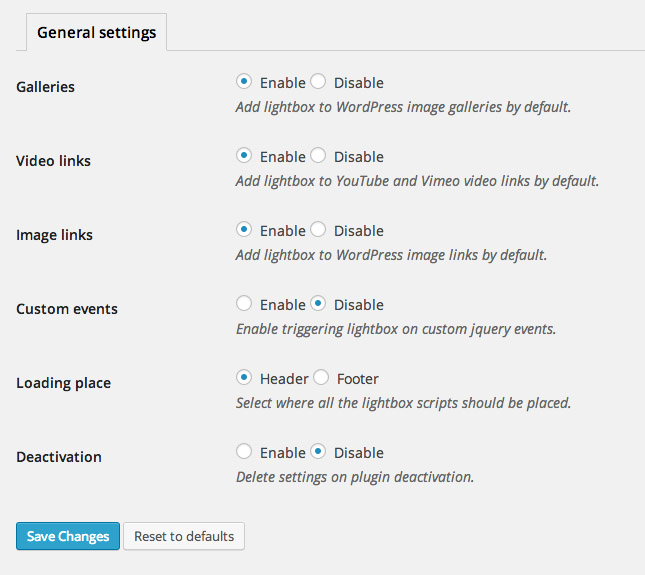Select Disable radio for Galleries
Image resolution: width=645 pixels, height=575 pixels.
(x=318, y=81)
